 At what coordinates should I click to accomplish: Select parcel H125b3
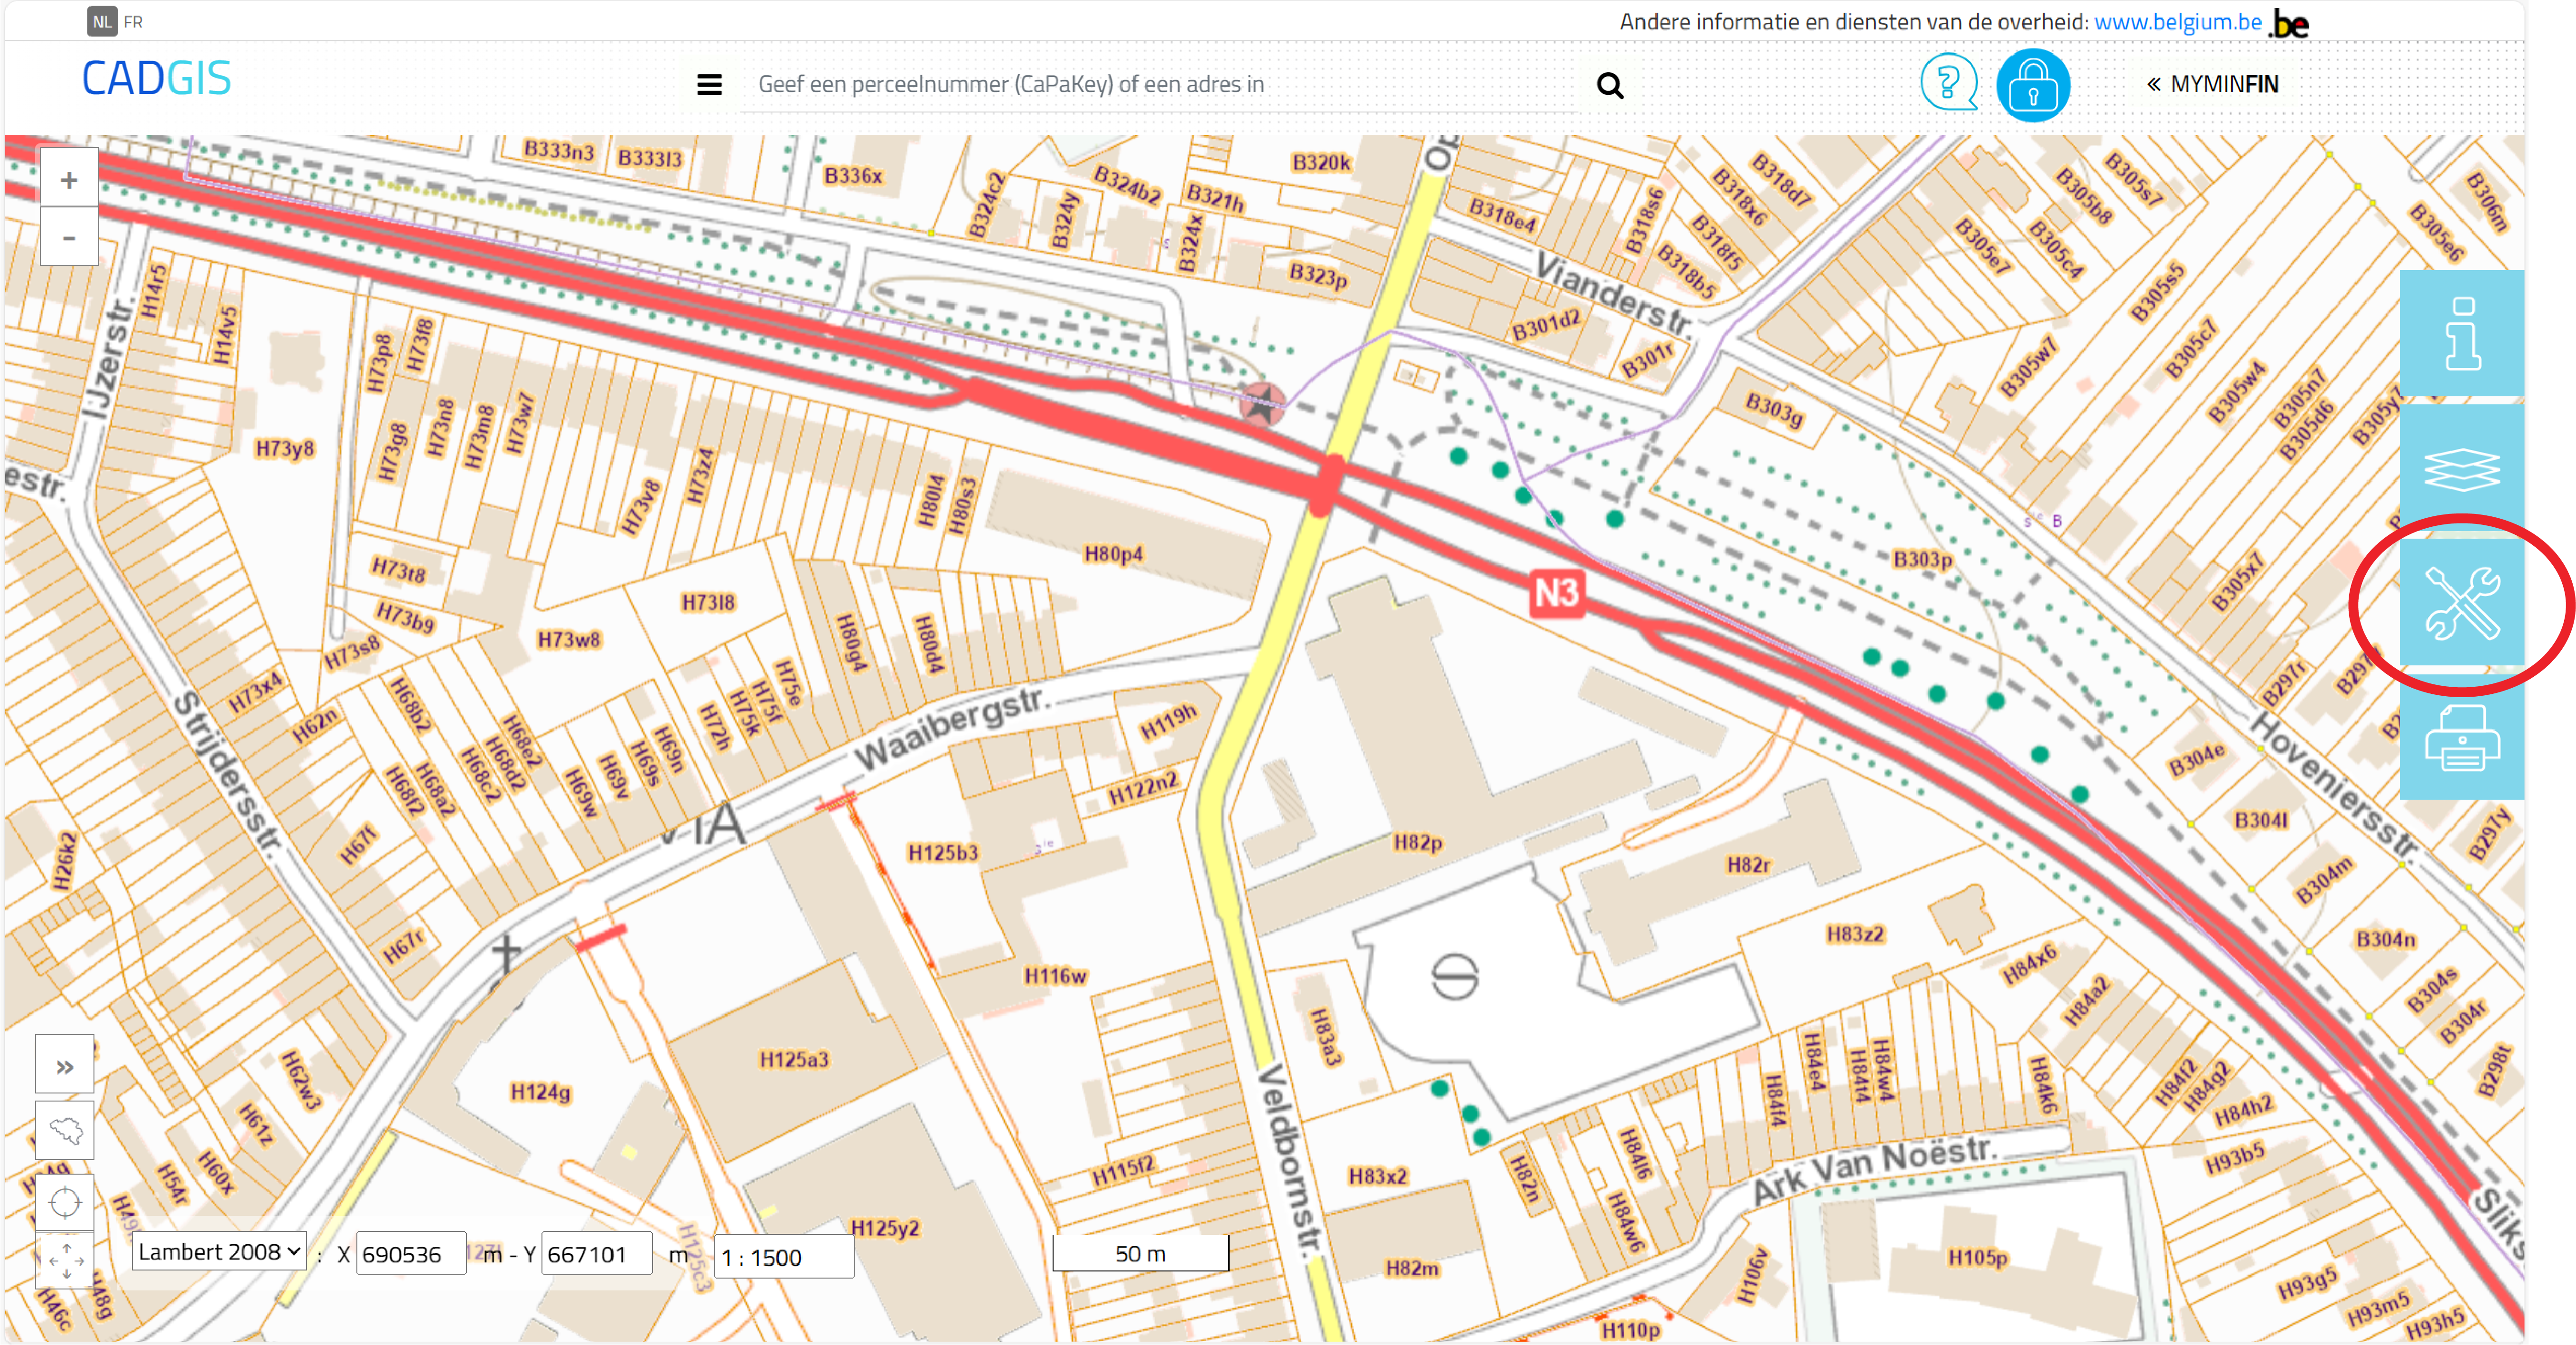pos(943,853)
